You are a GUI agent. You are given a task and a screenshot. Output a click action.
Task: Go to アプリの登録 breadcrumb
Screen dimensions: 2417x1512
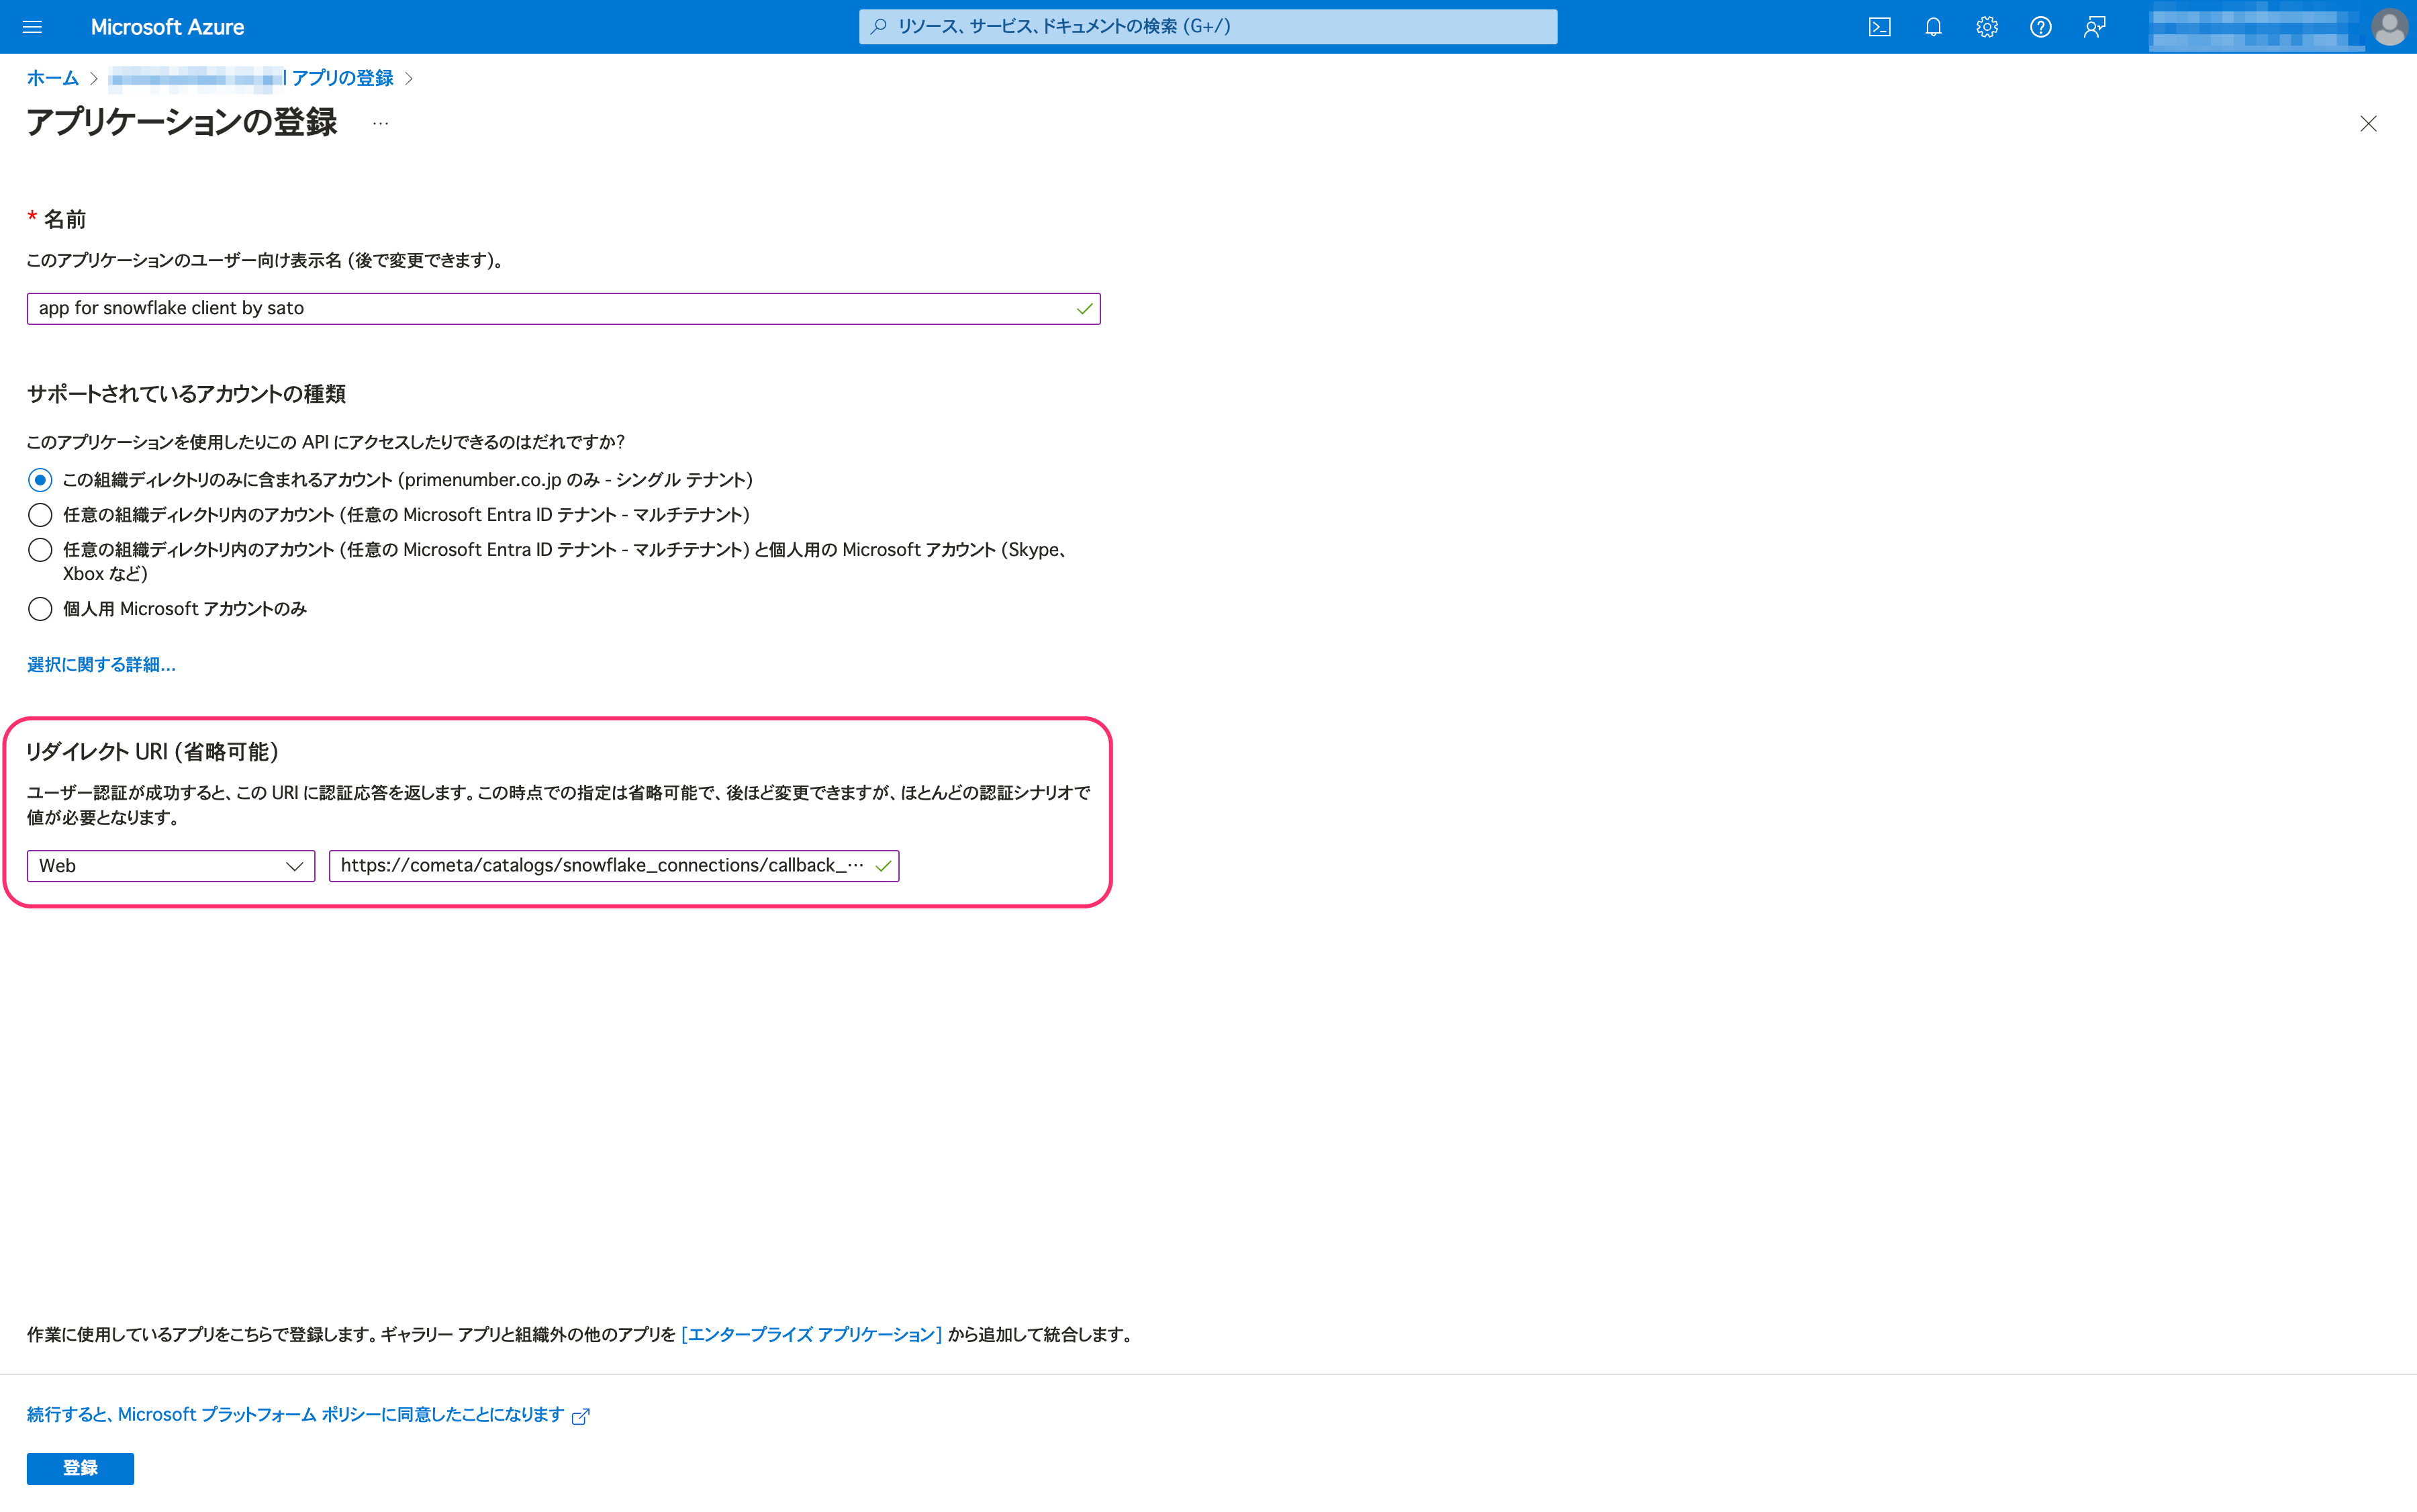342,78
